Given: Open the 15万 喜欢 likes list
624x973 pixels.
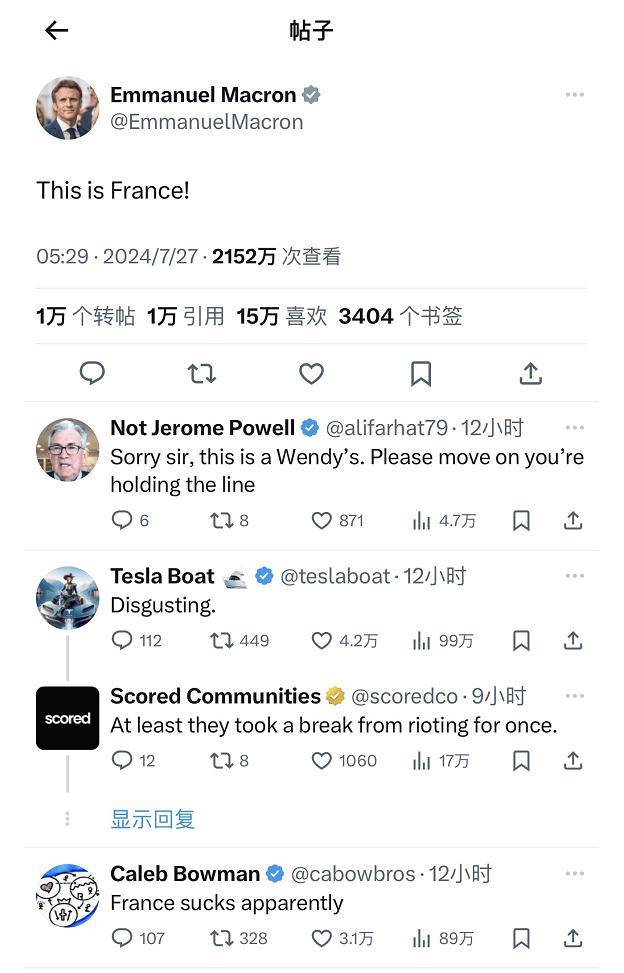Looking at the screenshot, I should 281,316.
